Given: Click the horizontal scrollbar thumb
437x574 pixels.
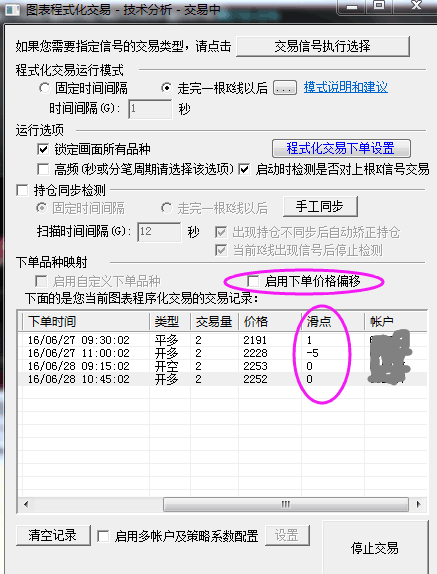Looking at the screenshot, I should tap(286, 504).
